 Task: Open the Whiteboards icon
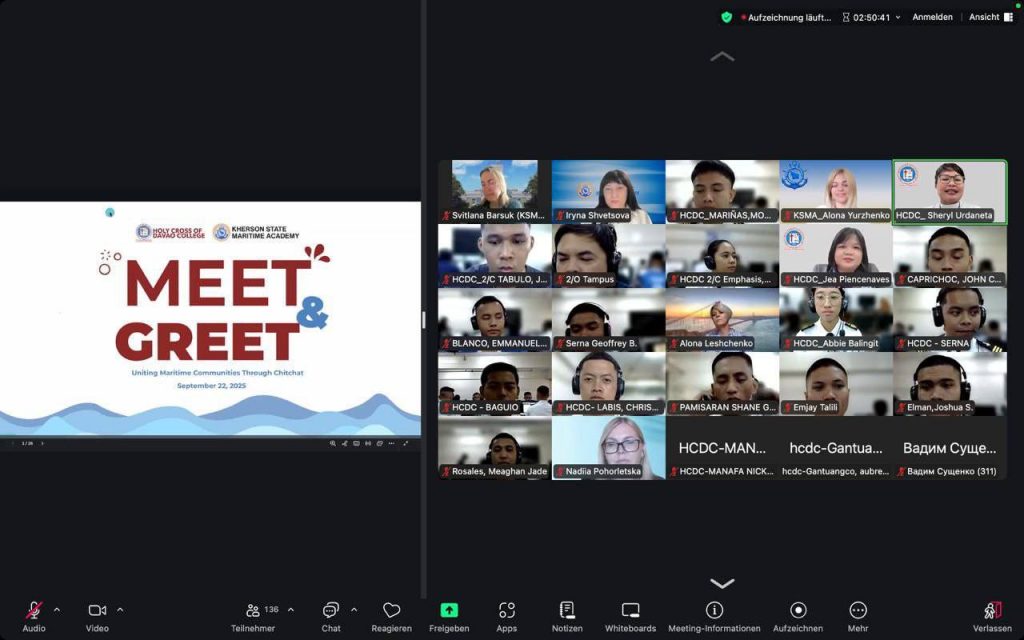(630, 611)
